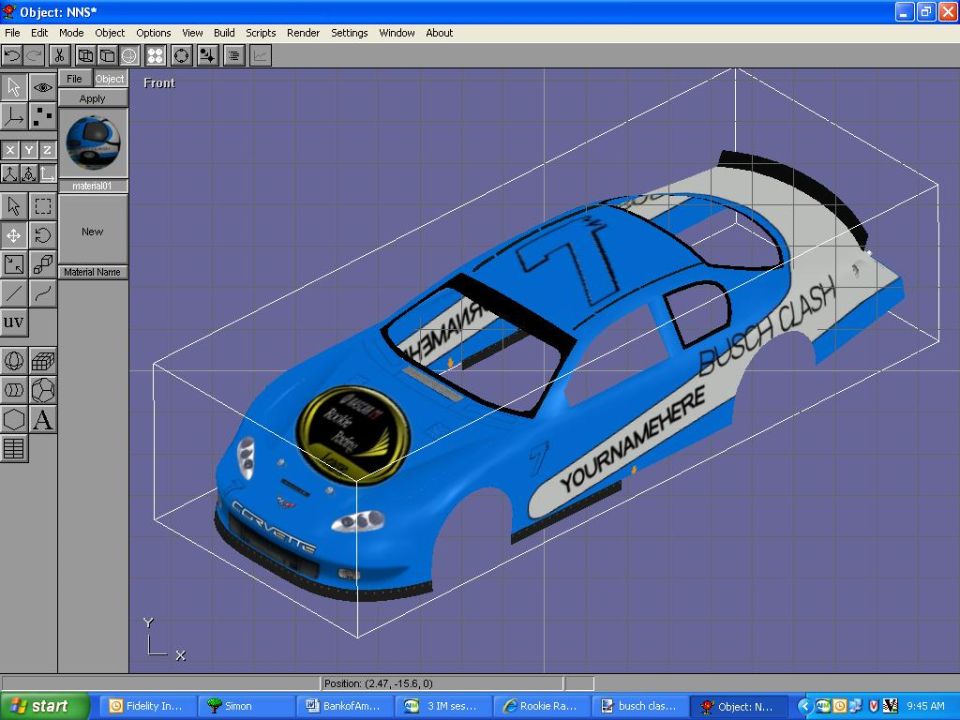Select the edit mode arrow tool
The image size is (960, 720).
[x=13, y=87]
